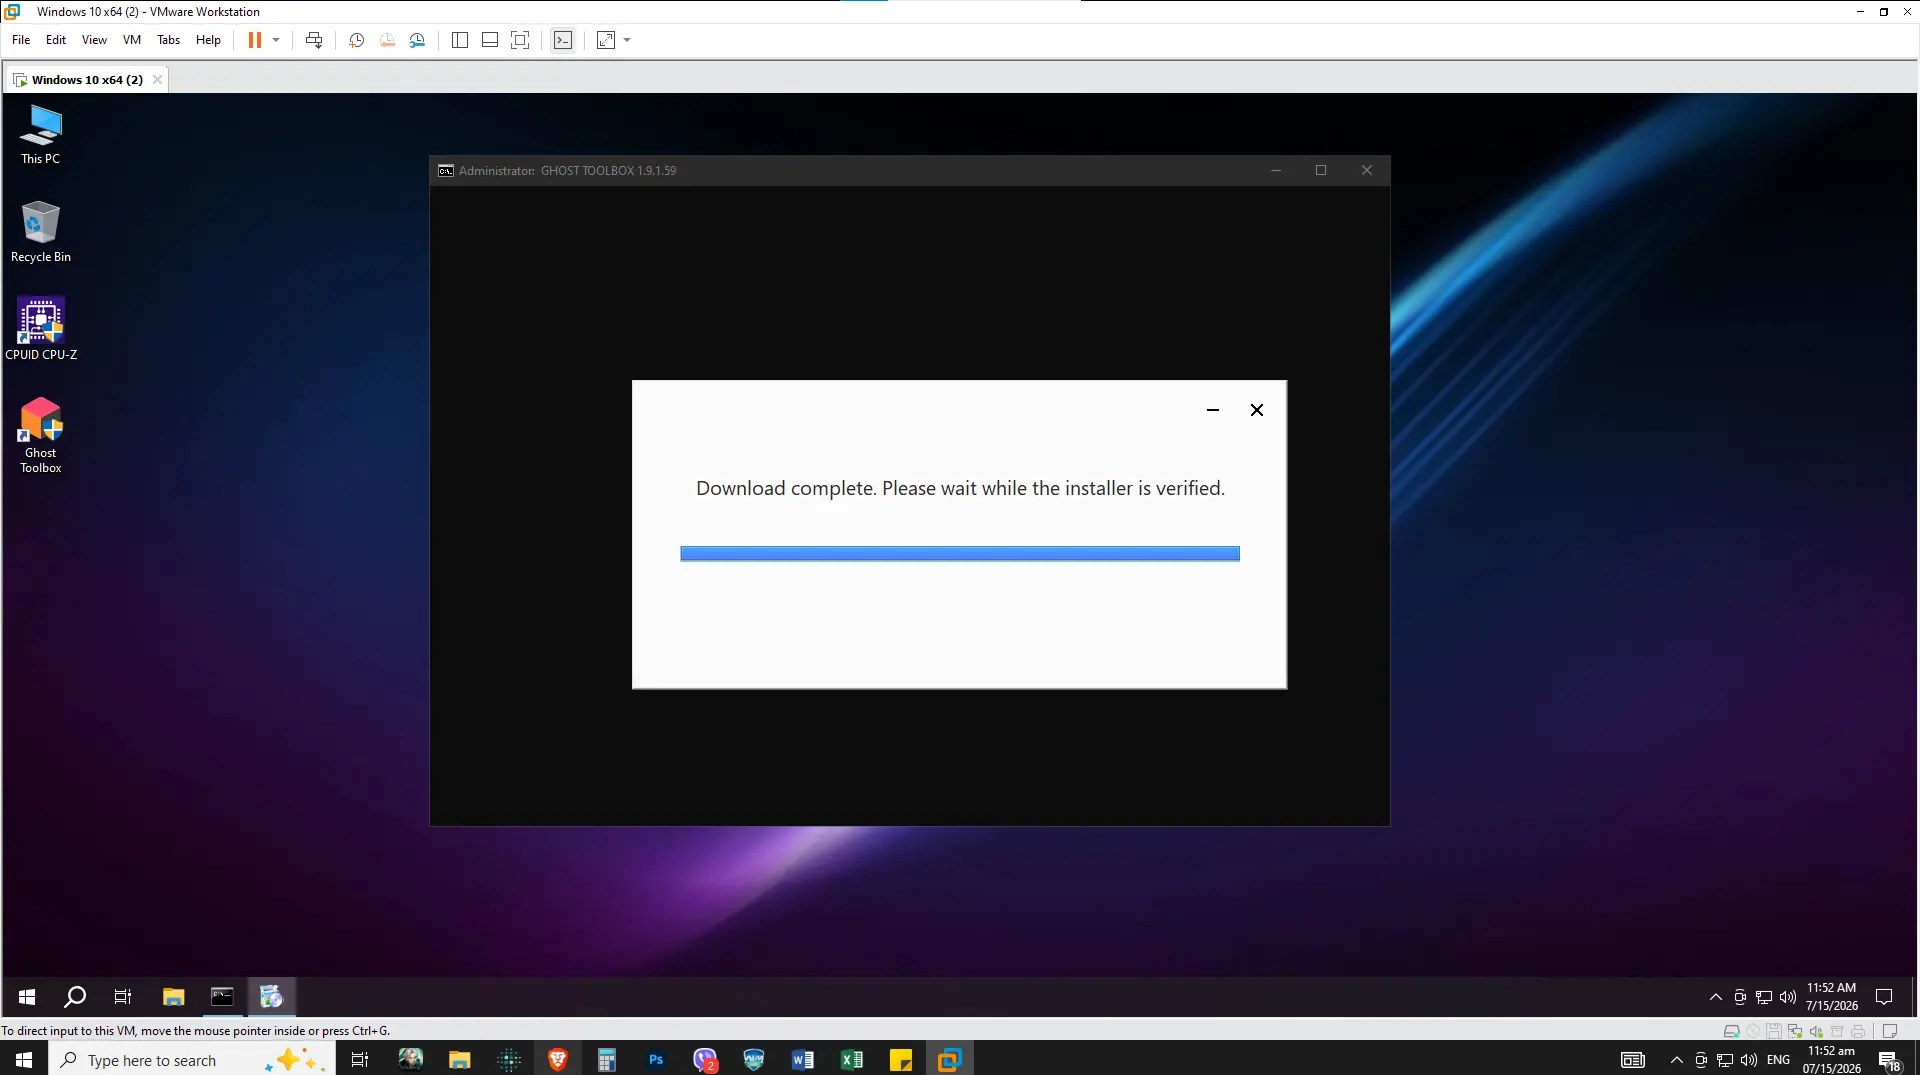The image size is (1920, 1075).
Task: Open the Tabs menu
Action: tap(169, 40)
